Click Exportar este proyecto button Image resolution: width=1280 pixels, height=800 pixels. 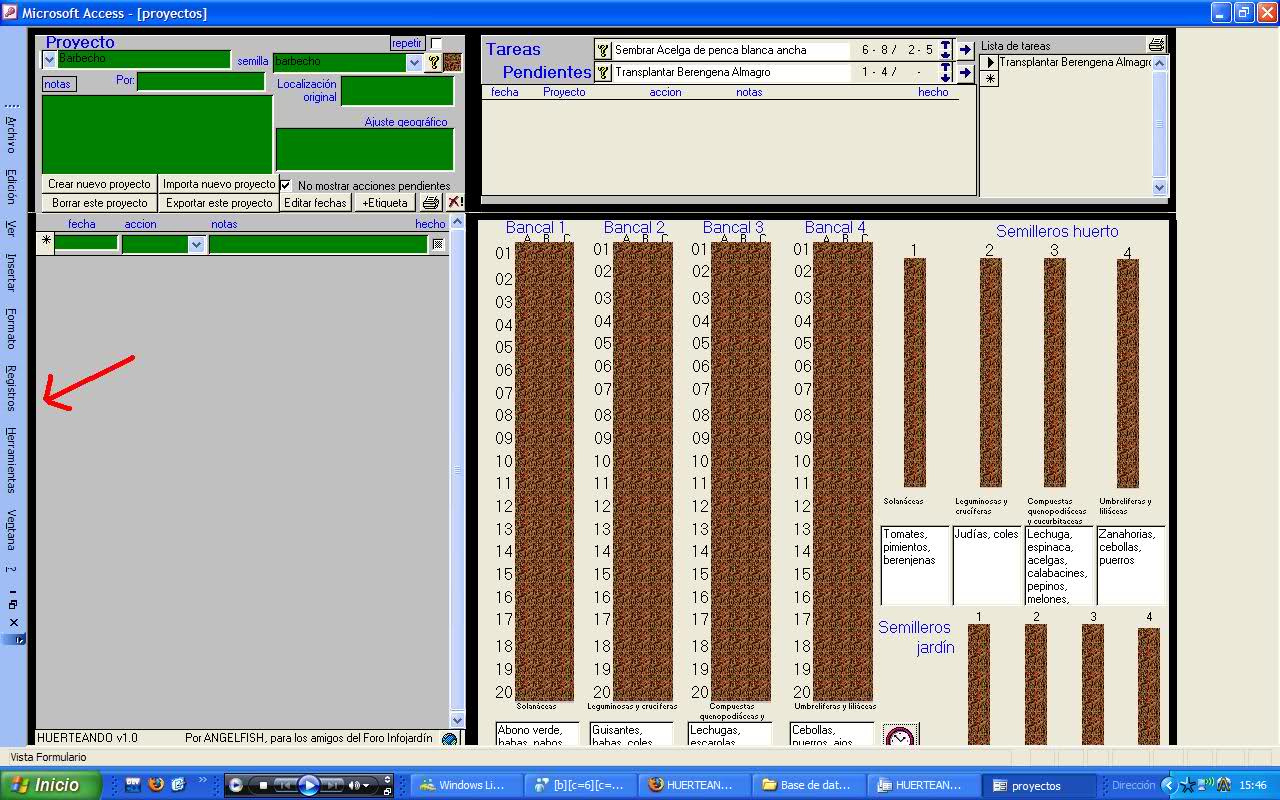pyautogui.click(x=219, y=203)
